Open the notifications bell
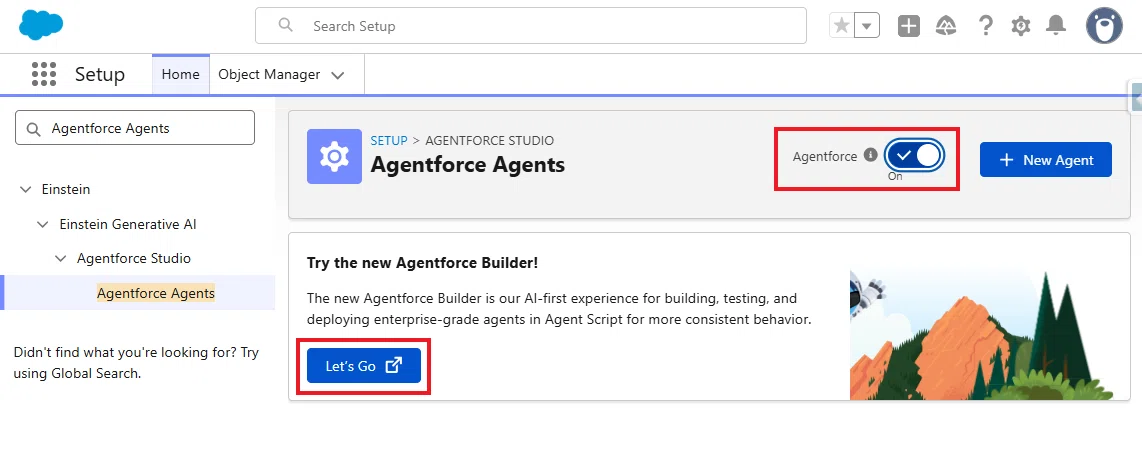This screenshot has height=468, width=1142. [1055, 26]
